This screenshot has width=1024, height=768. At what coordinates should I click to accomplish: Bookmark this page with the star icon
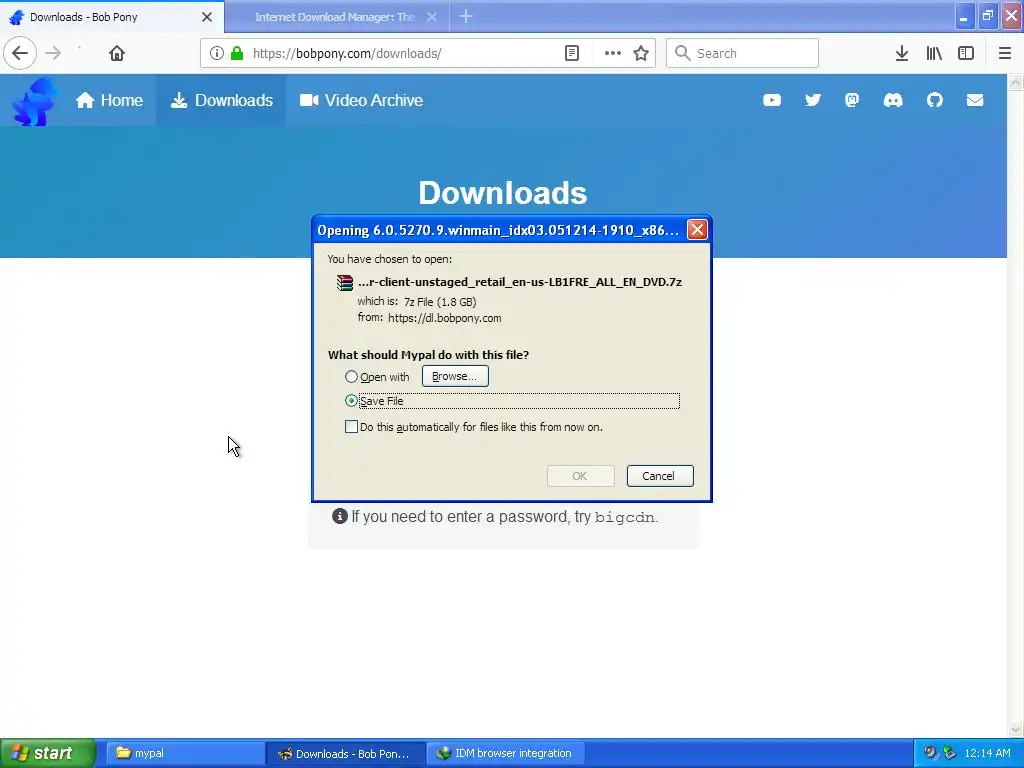tap(641, 53)
